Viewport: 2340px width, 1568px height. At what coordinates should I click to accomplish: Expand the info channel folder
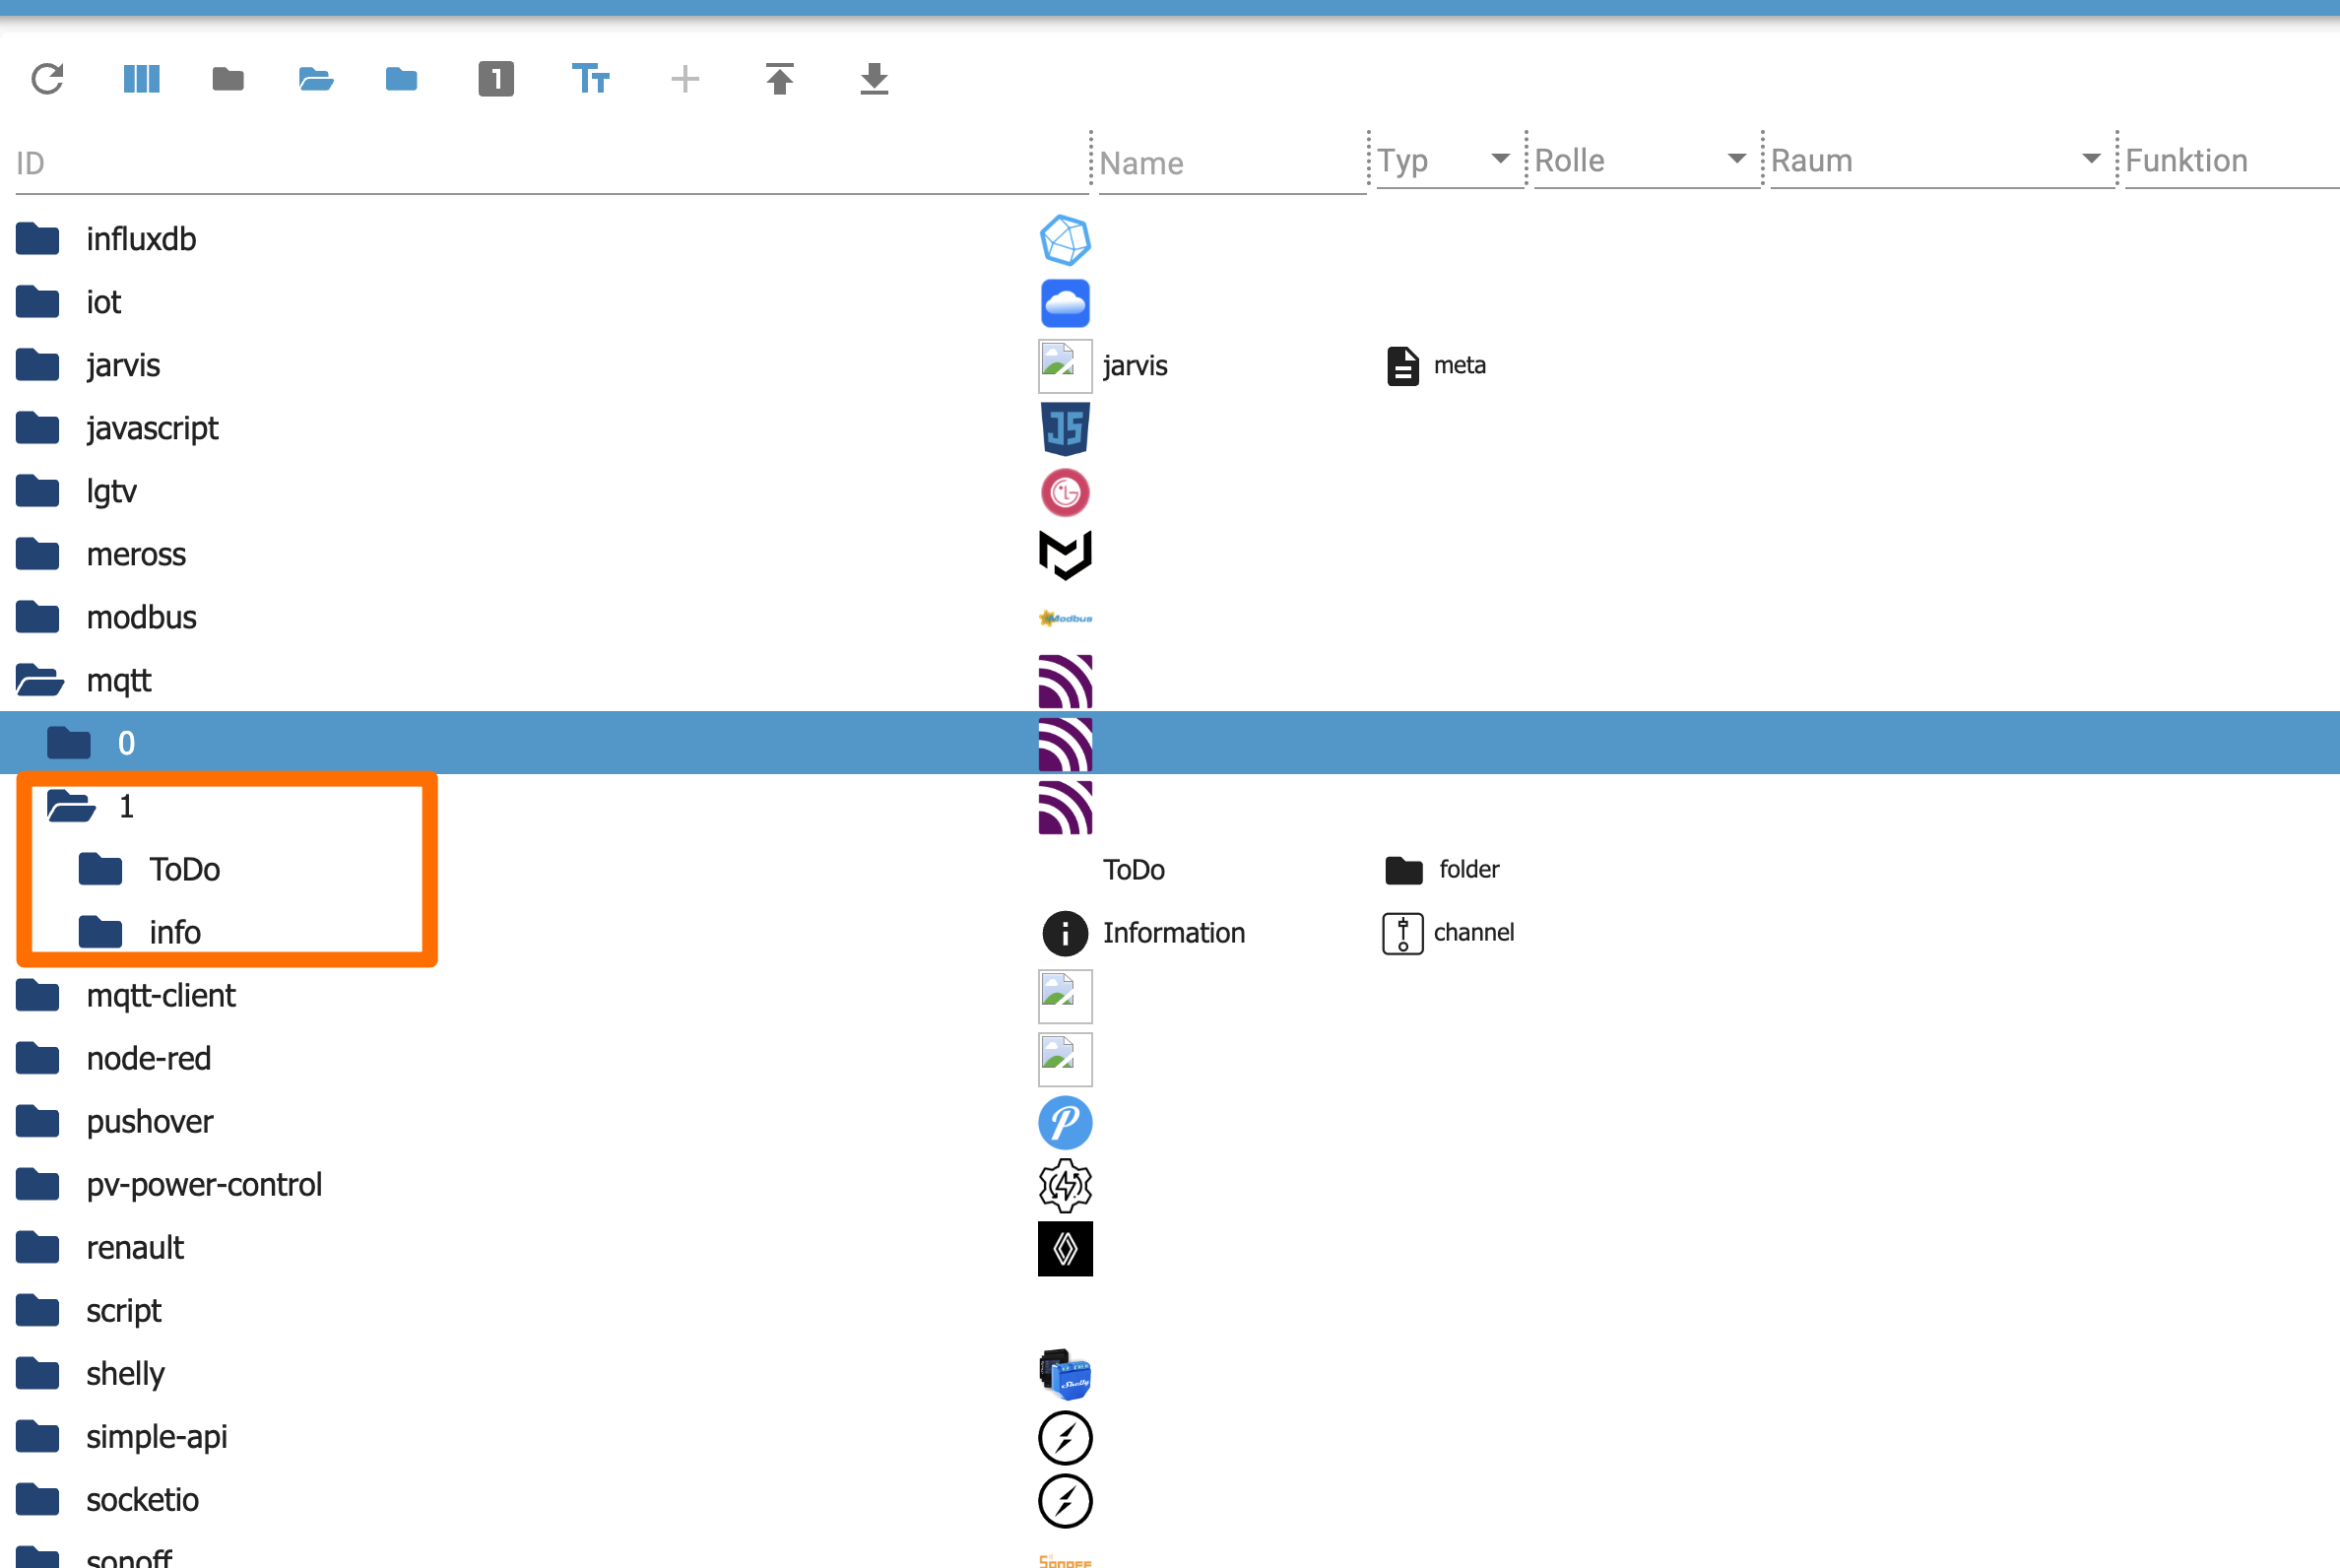(x=101, y=933)
